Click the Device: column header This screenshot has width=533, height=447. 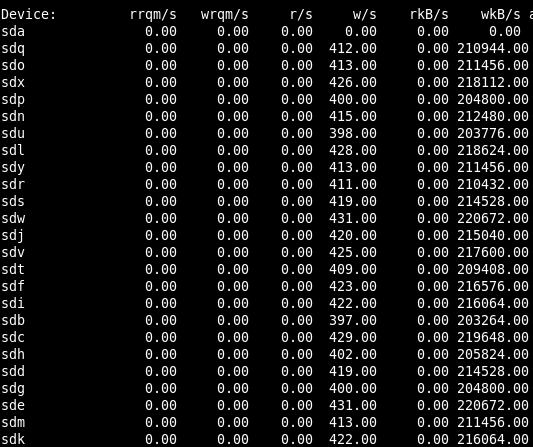(29, 15)
